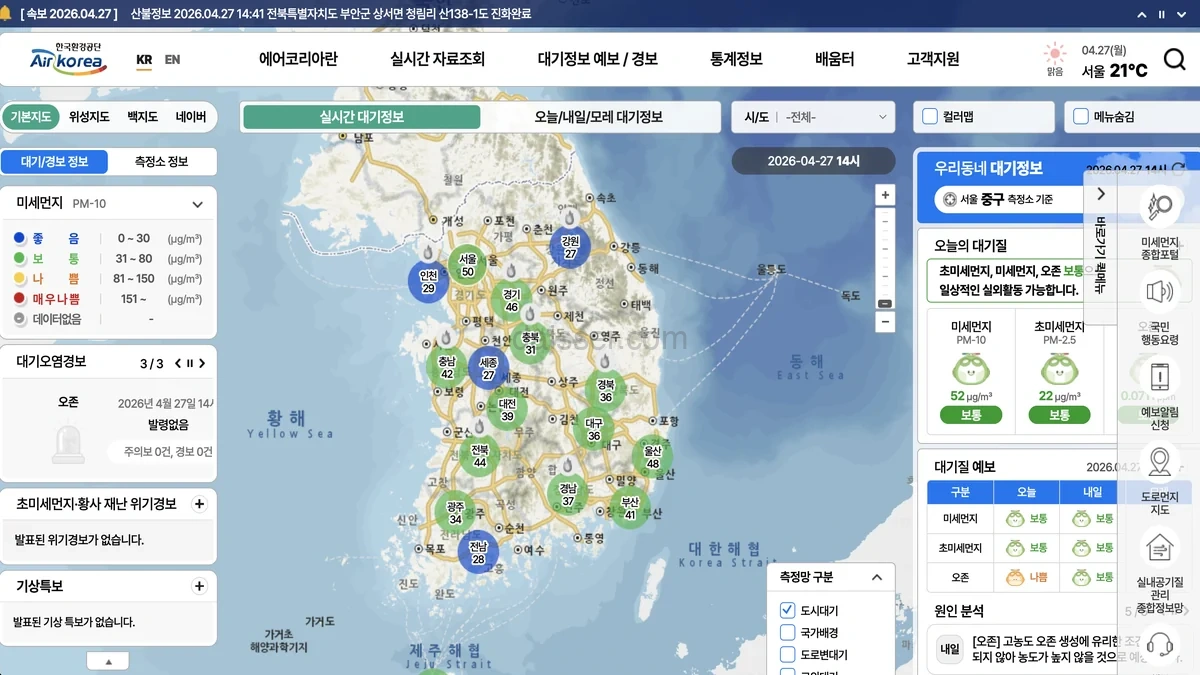
Task: Refresh 우리동네 대기정보 with the reload icon
Action: pyautogui.click(x=1178, y=169)
